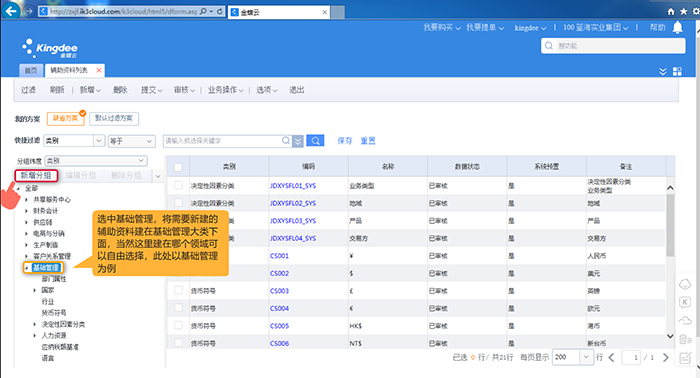Screen dimensions: 700x378
Task: Check the row CS006 checkbox
Action: click(178, 343)
